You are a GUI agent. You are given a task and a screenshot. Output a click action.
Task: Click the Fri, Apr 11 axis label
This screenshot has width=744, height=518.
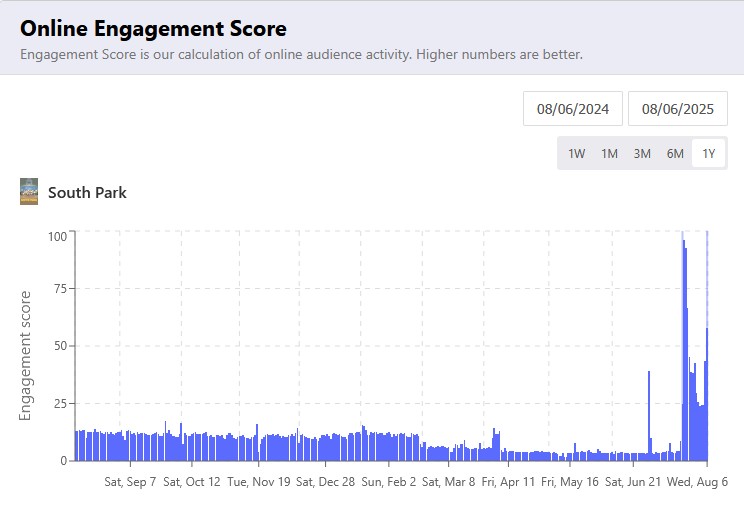tap(508, 482)
